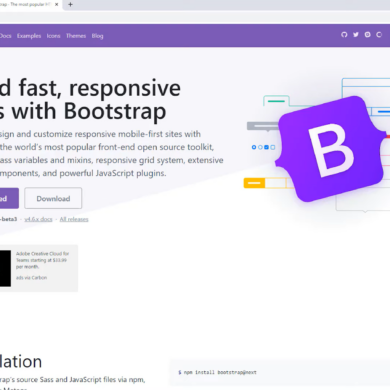The image size is (390, 390).
Task: Open the GitHub icon in navbar
Action: (x=344, y=35)
